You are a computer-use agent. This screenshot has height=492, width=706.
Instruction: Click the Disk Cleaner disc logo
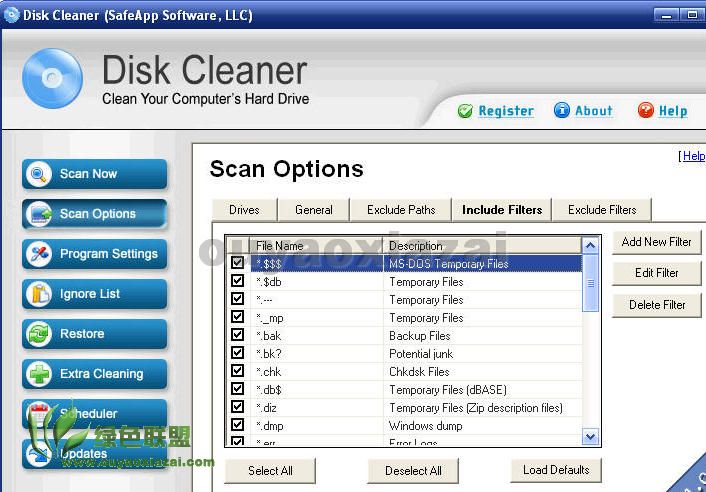click(52, 78)
